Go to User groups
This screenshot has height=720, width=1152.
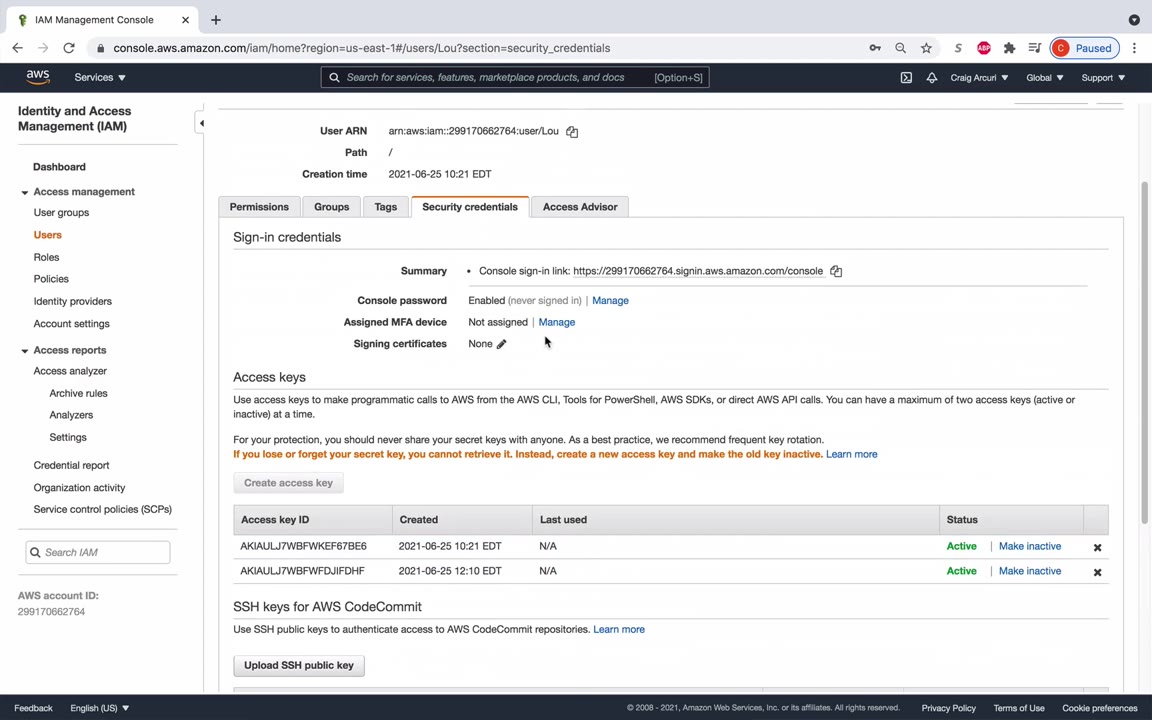point(61,212)
